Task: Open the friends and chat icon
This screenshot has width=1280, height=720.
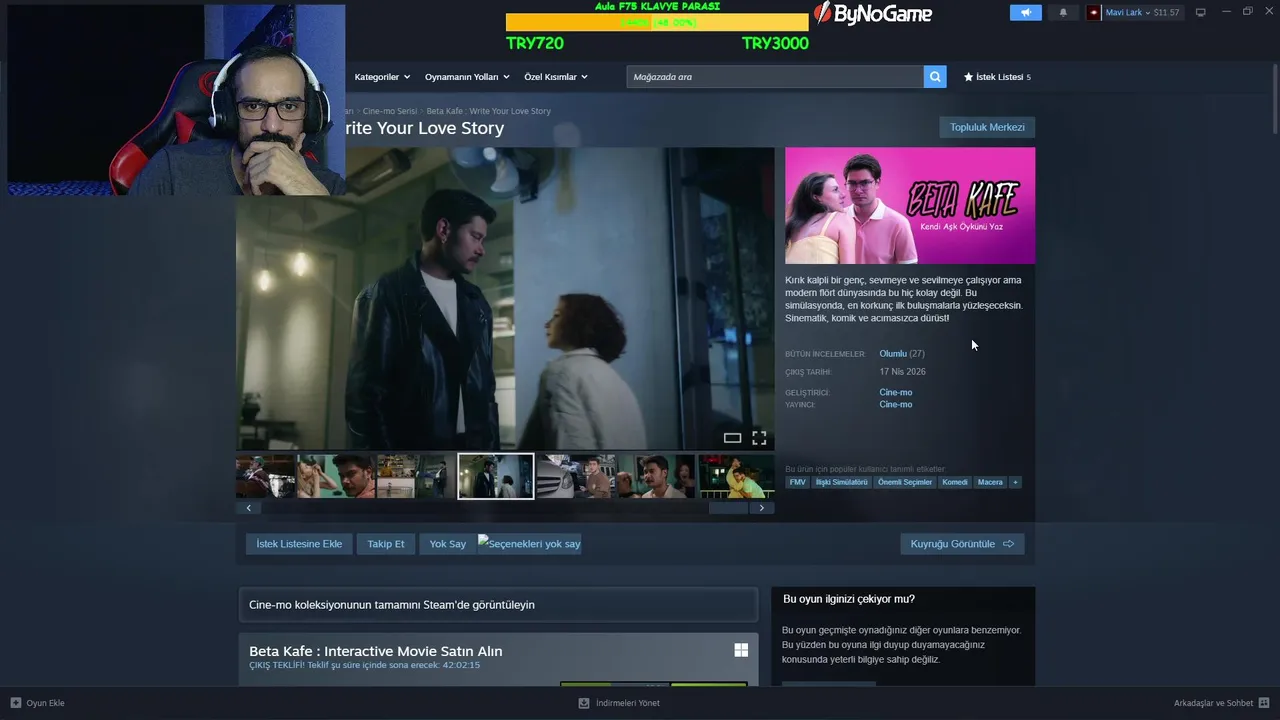Action: tap(1264, 703)
